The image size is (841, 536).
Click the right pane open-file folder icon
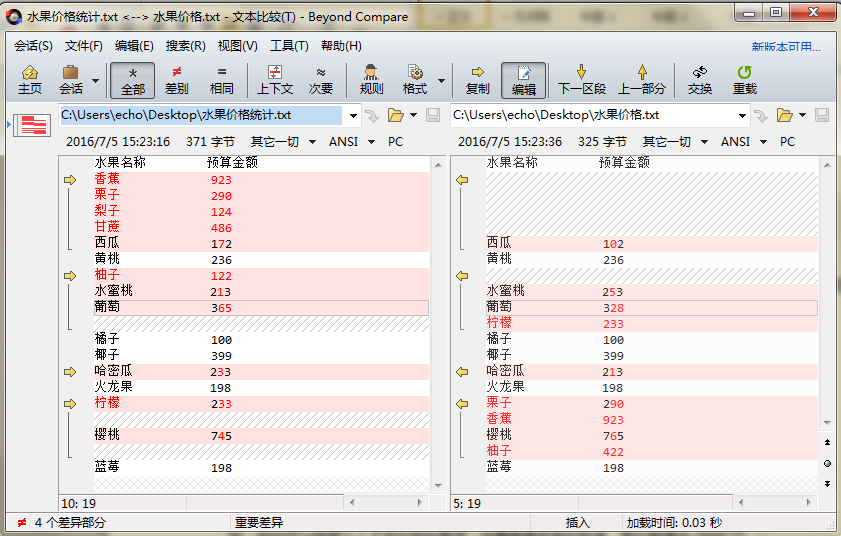[785, 115]
